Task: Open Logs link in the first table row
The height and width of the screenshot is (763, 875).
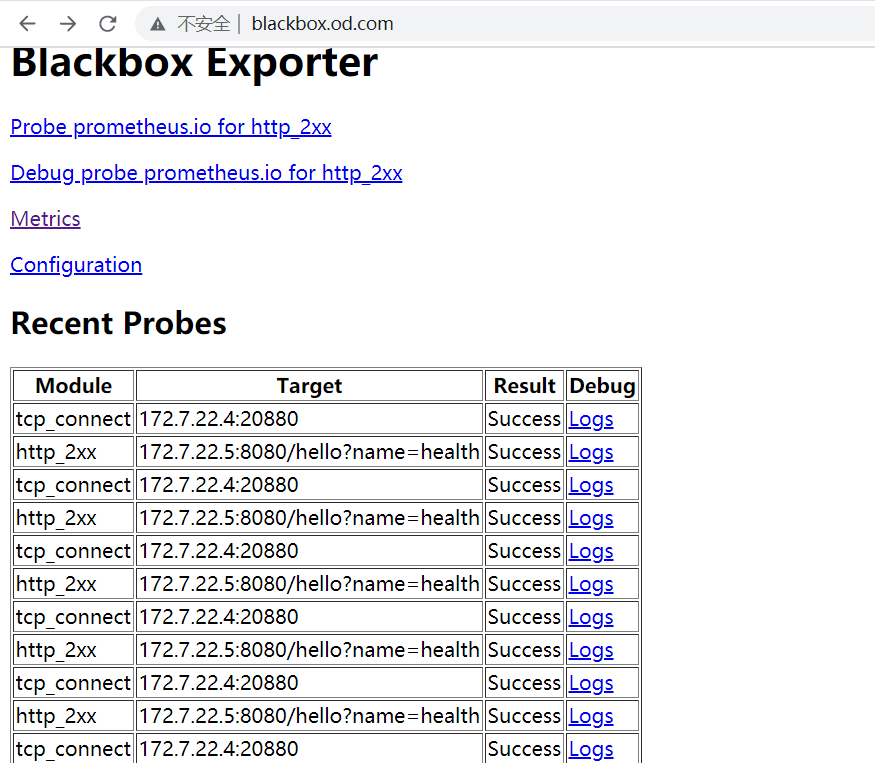Action: coord(591,420)
